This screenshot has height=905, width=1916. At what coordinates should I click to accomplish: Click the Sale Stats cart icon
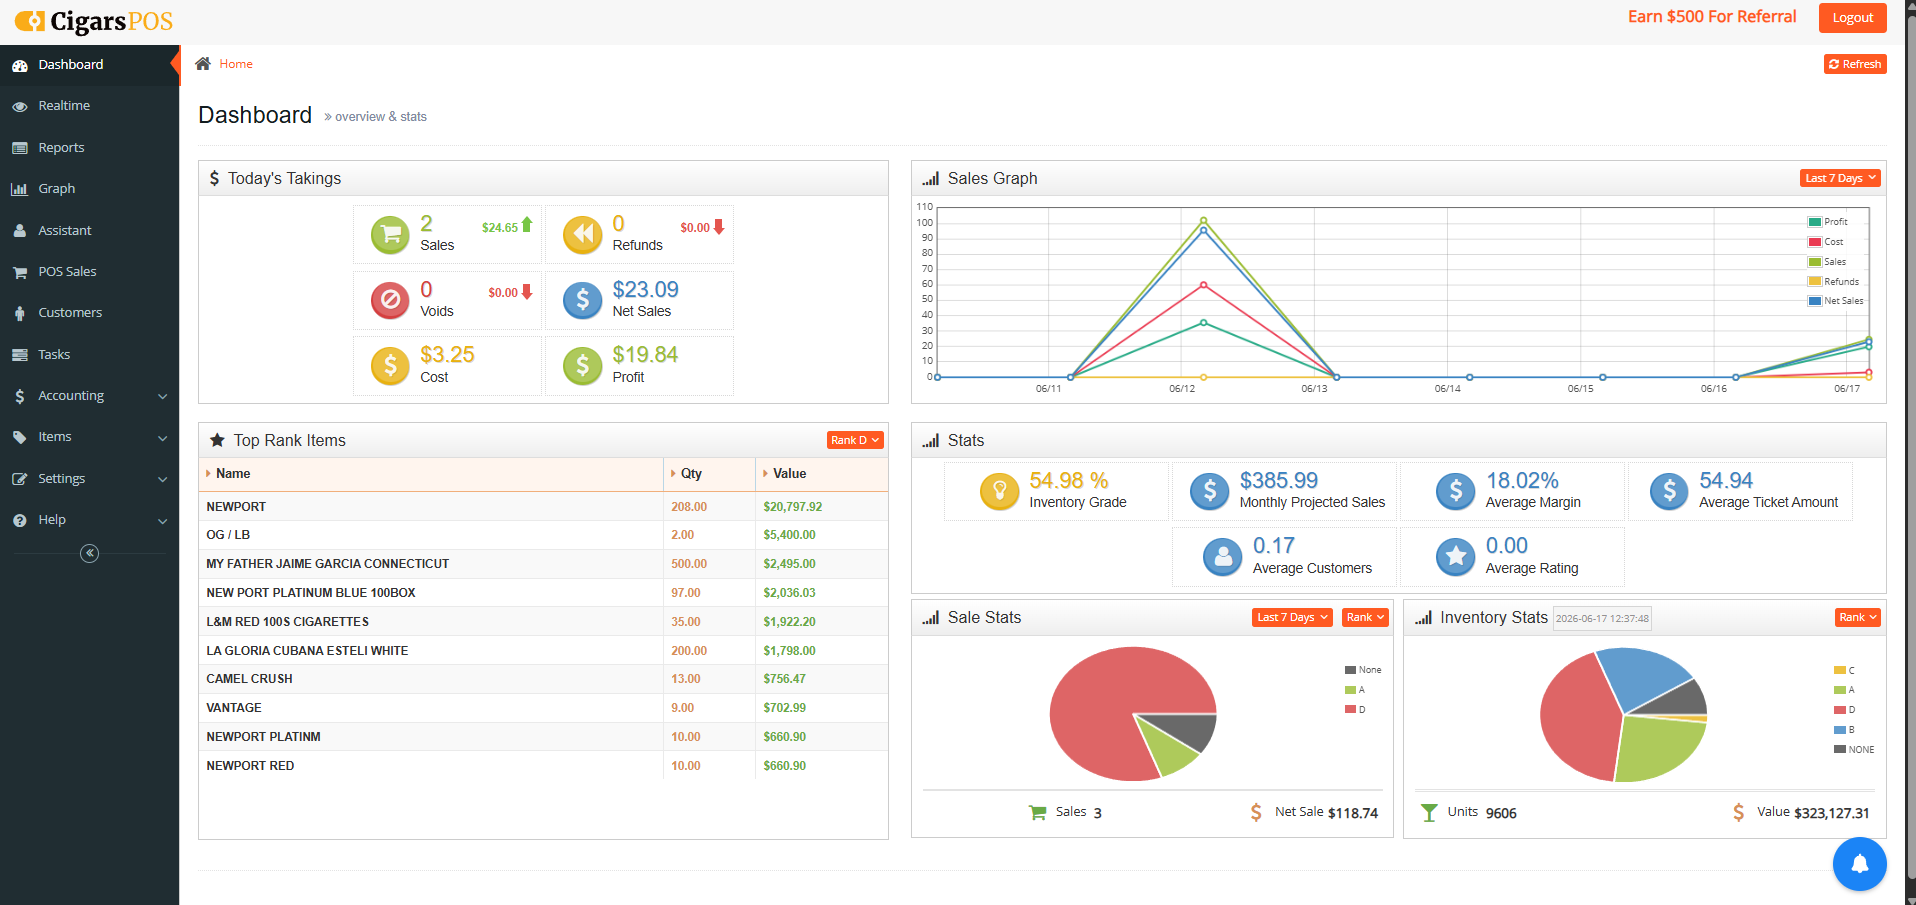(x=1038, y=812)
